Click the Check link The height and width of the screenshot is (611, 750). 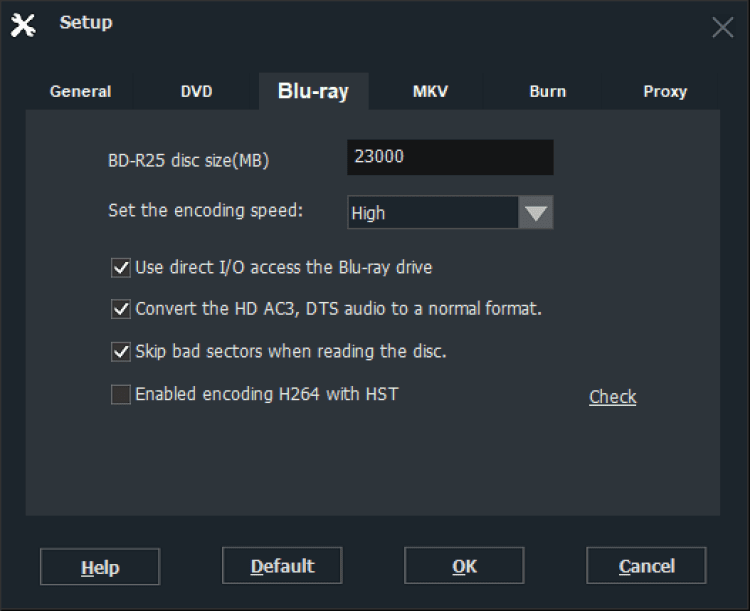613,397
